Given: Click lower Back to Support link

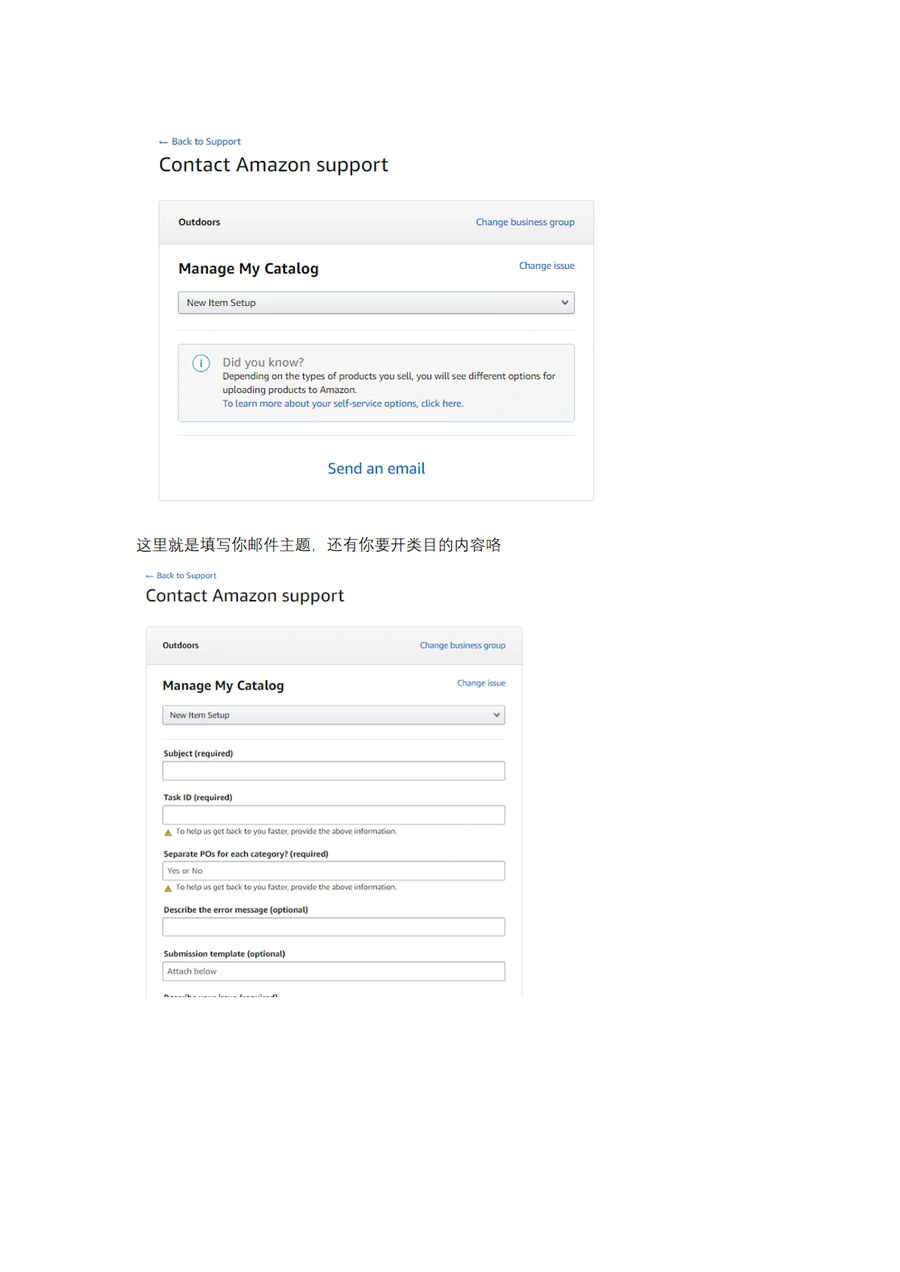Looking at the screenshot, I should tap(181, 576).
